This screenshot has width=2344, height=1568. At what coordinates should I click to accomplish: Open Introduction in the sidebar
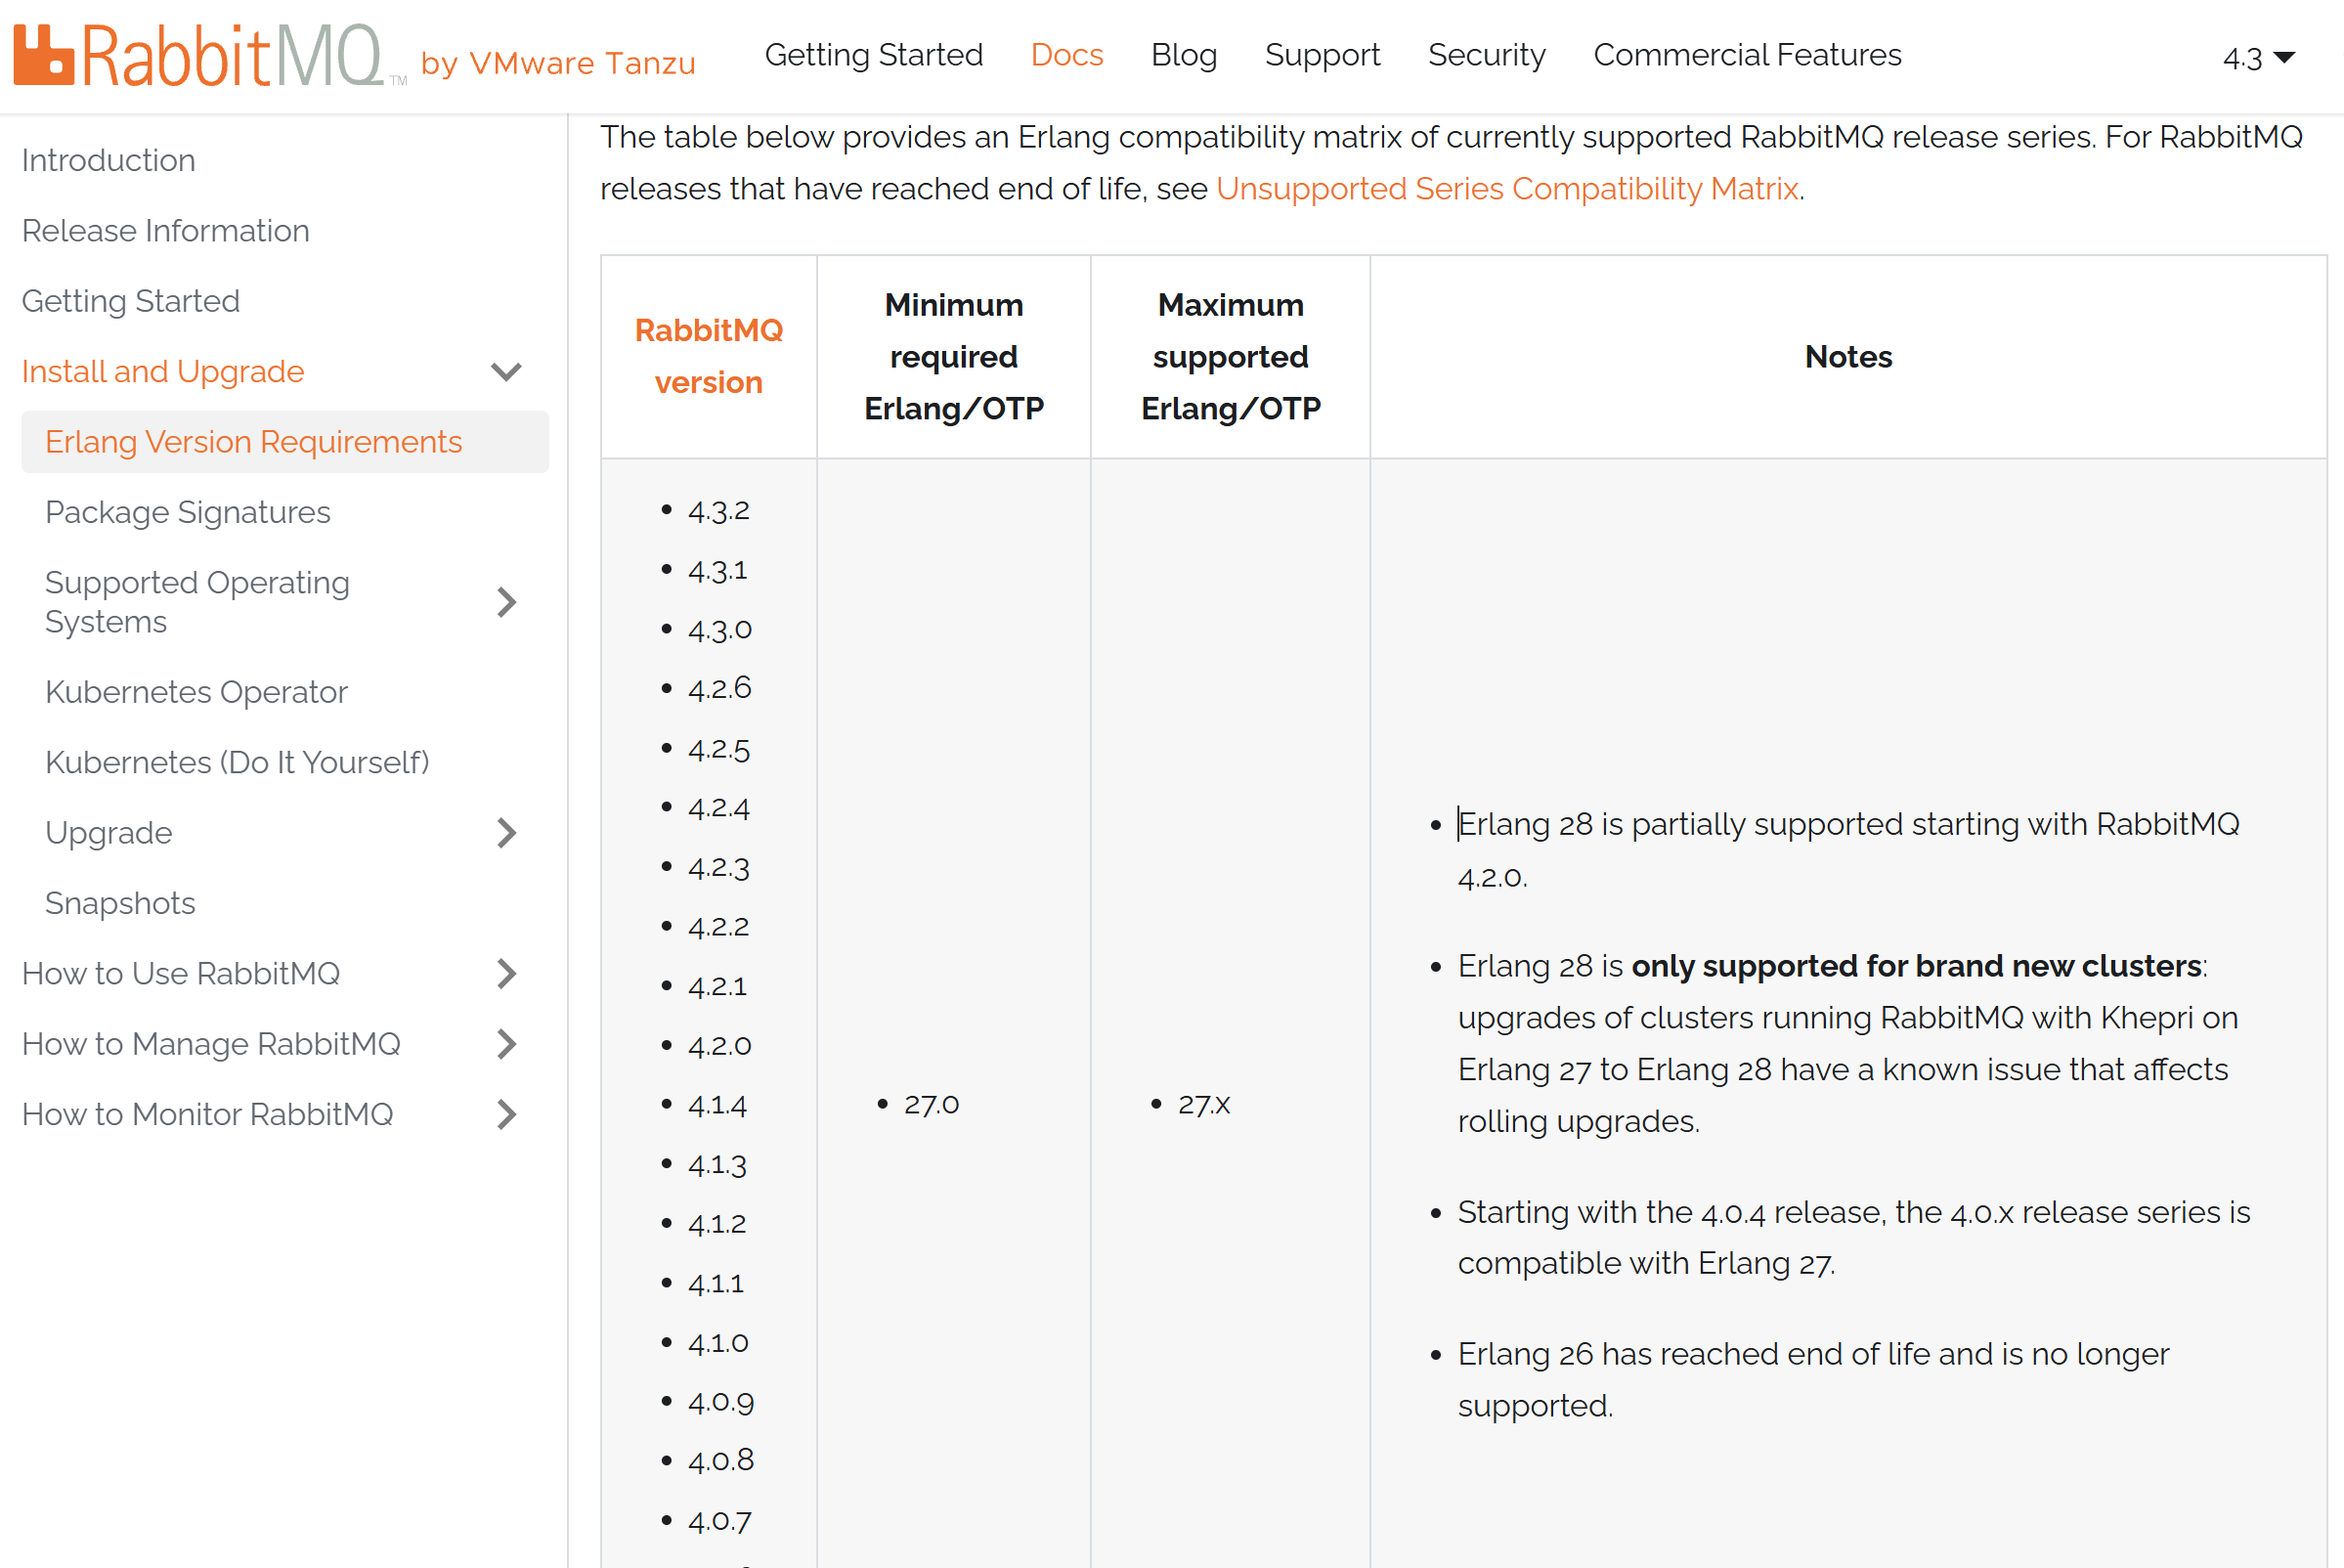(108, 160)
